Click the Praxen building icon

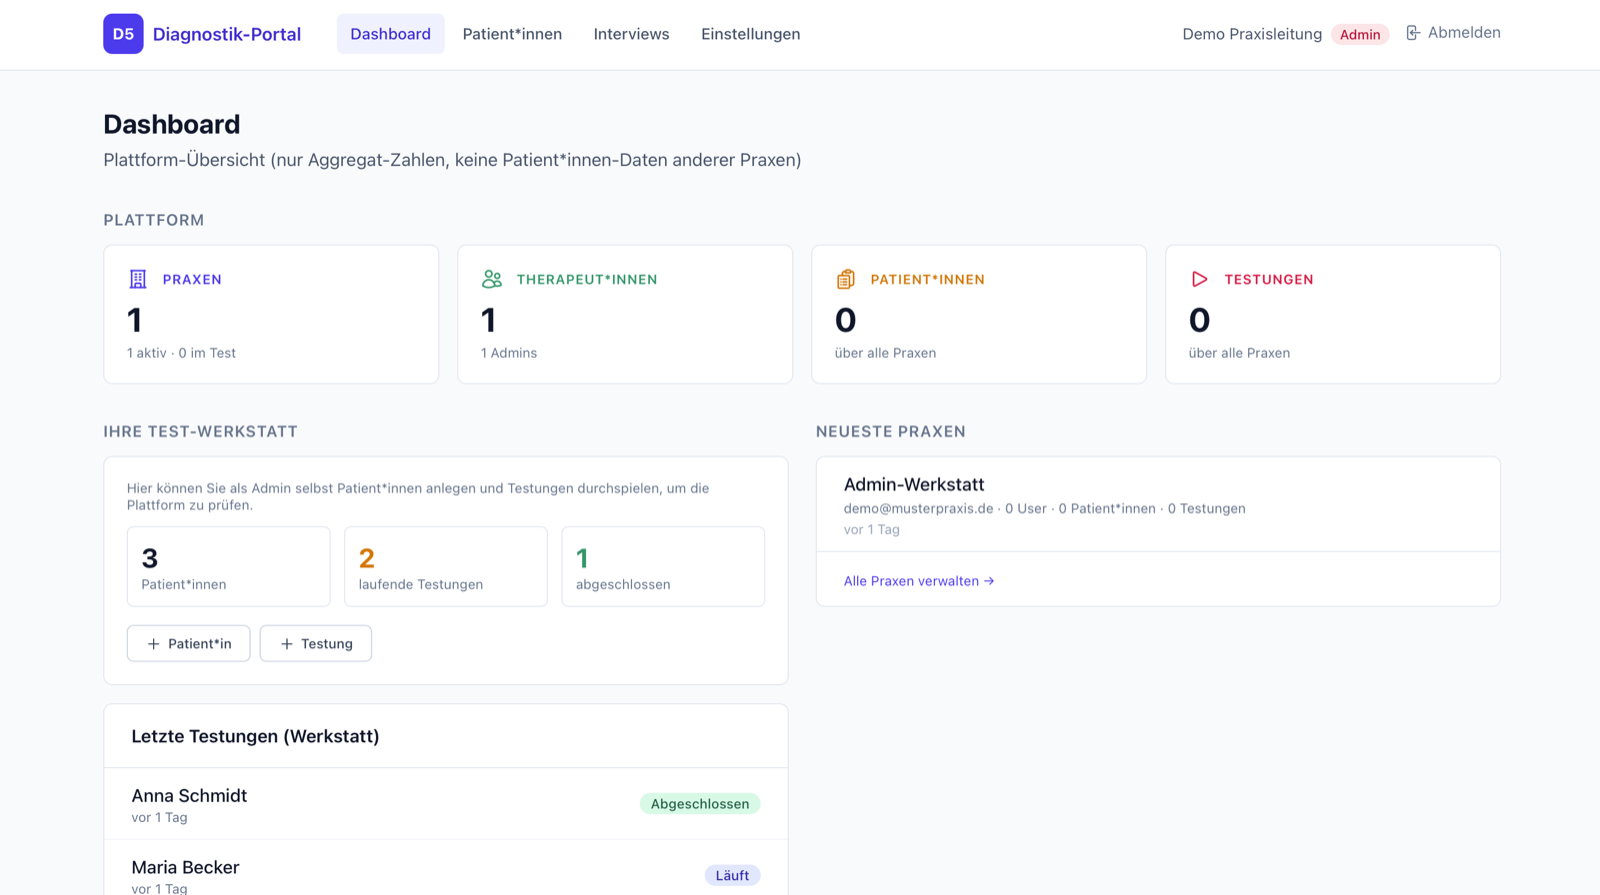point(138,279)
